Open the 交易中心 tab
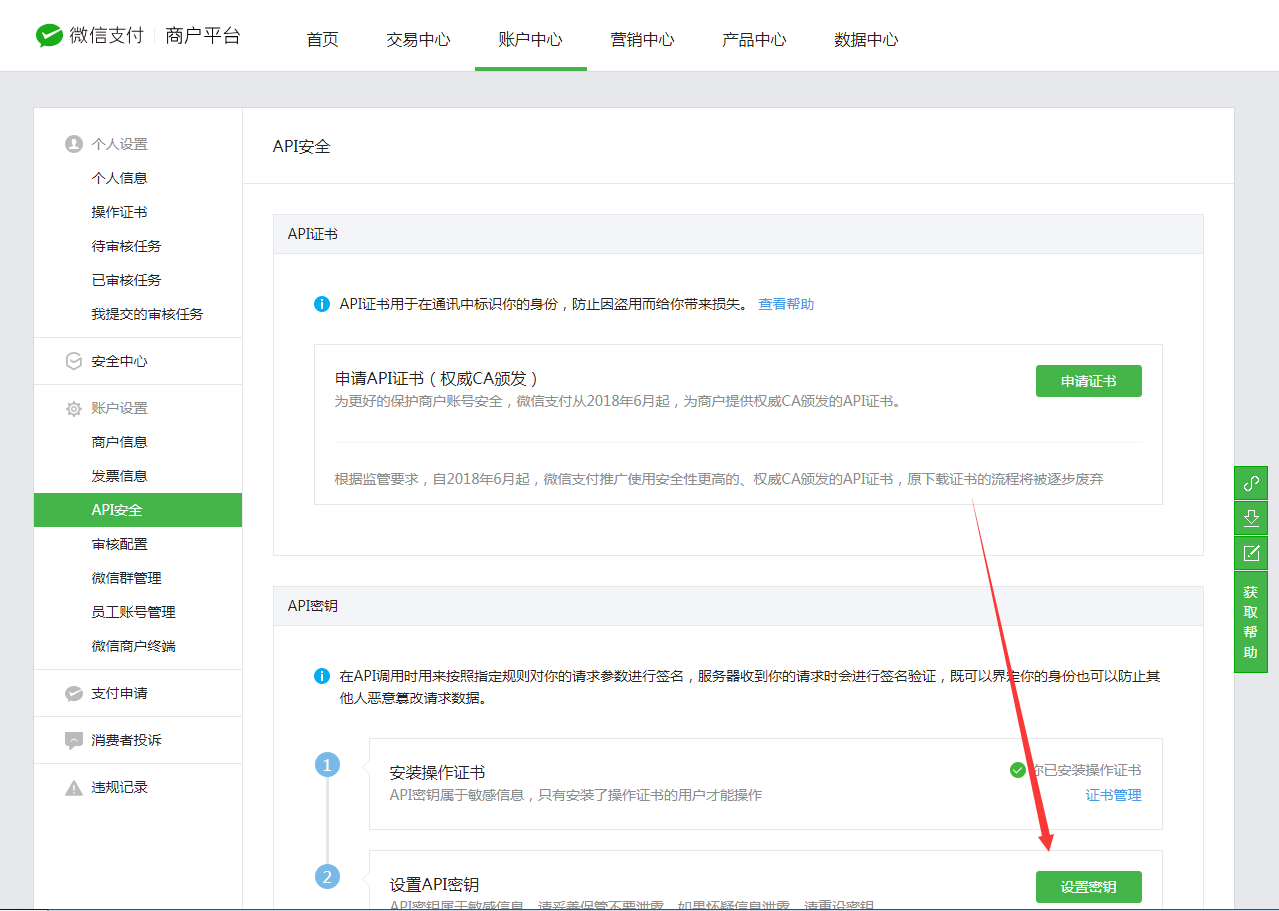The height and width of the screenshot is (911, 1279). pos(419,40)
